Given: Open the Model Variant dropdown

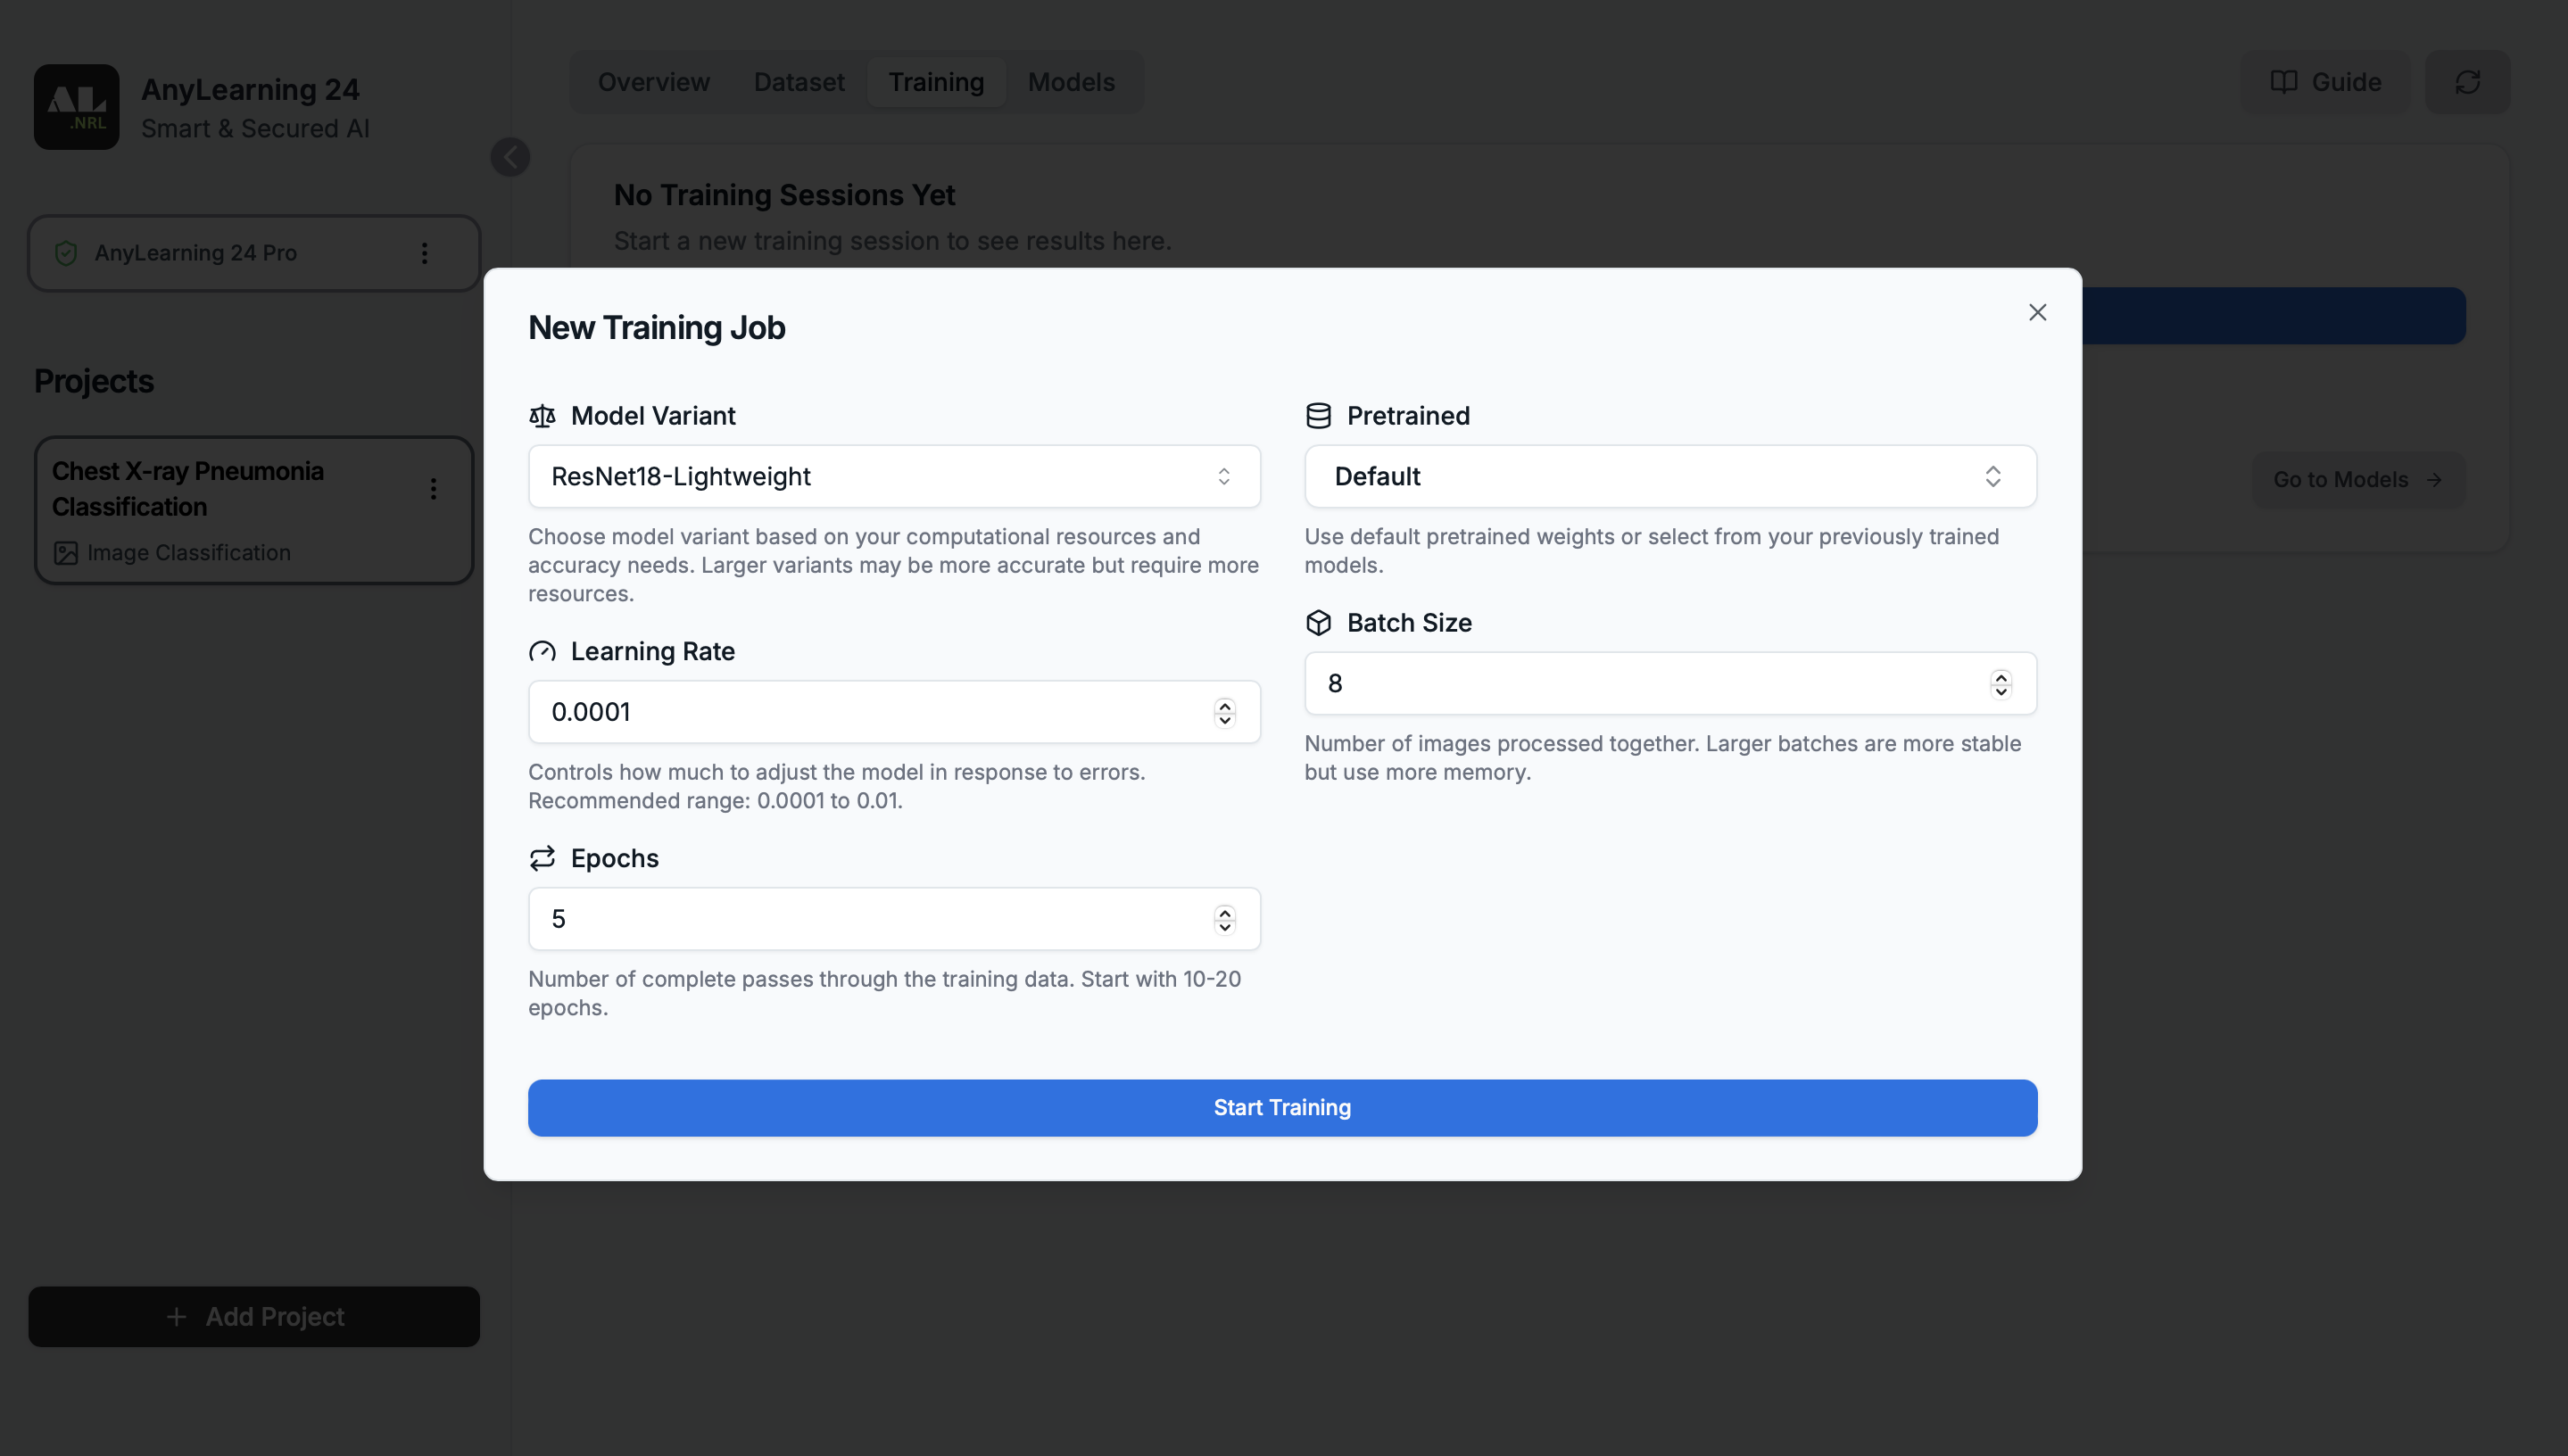Looking at the screenshot, I should pos(893,477).
